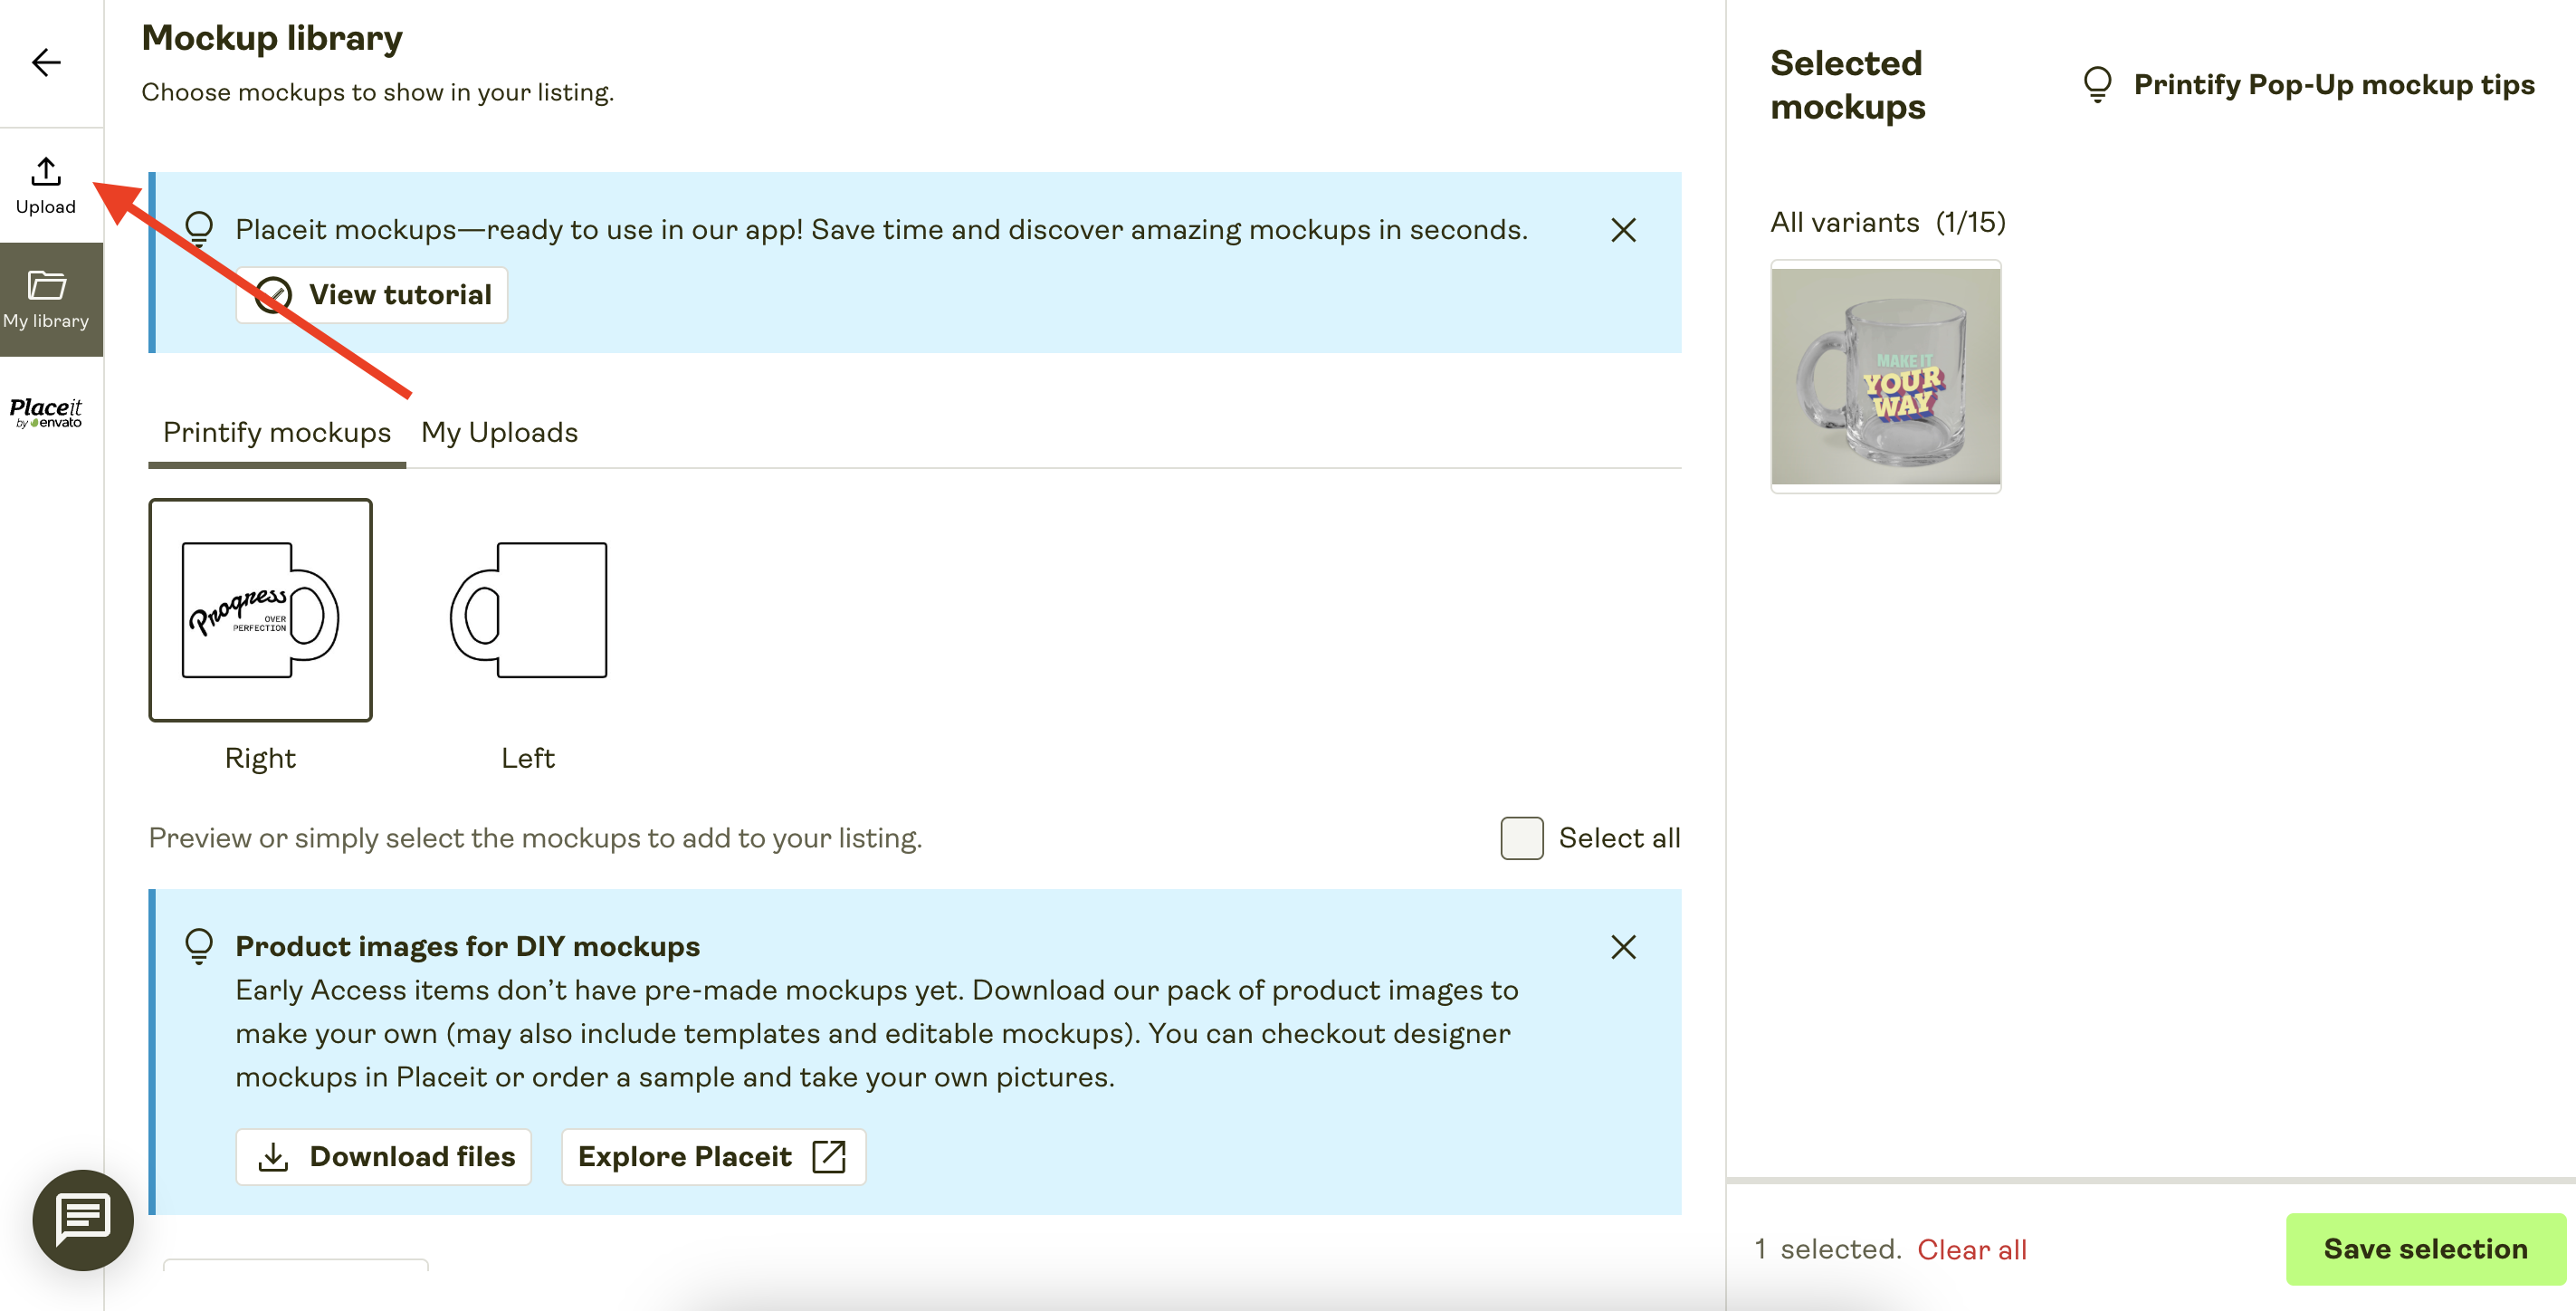Click the View tutorial button
2576x1311 pixels.
(x=372, y=295)
